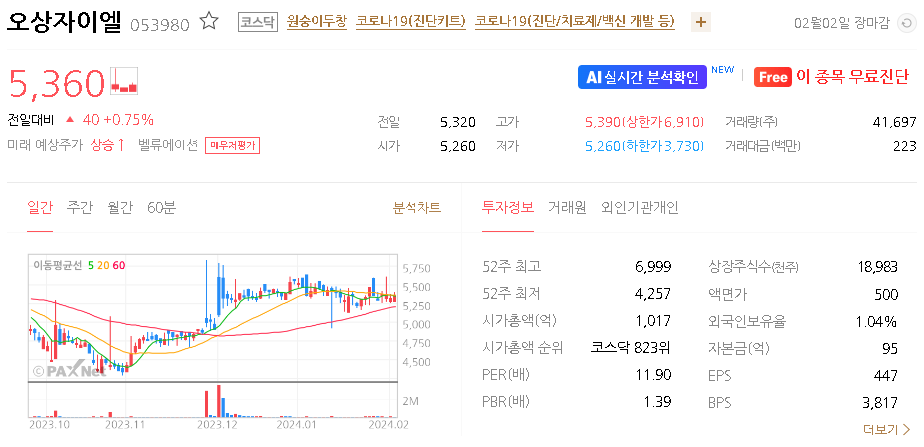The height and width of the screenshot is (447, 924).
Task: Click the 2023.12 date label on chart axis
Action: coord(217,423)
